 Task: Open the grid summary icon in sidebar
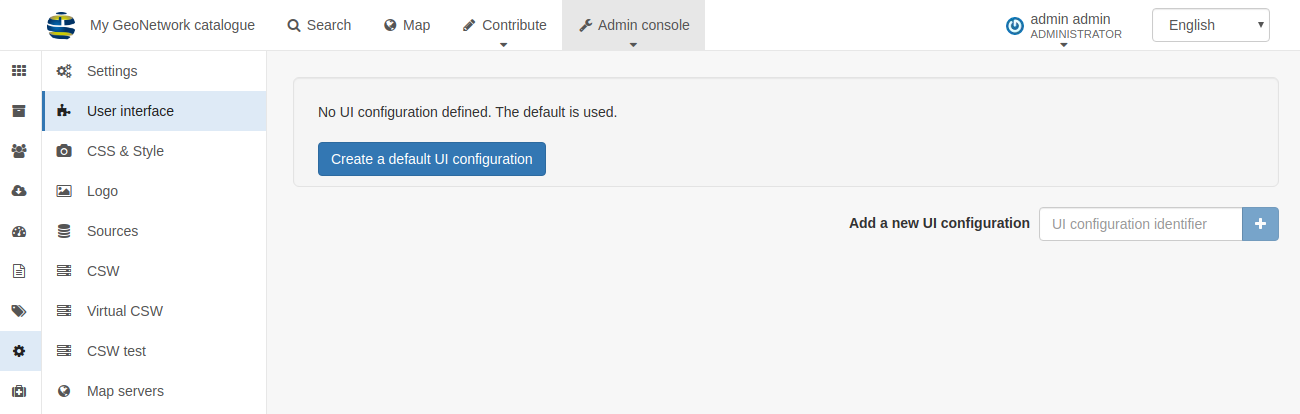pos(19,71)
